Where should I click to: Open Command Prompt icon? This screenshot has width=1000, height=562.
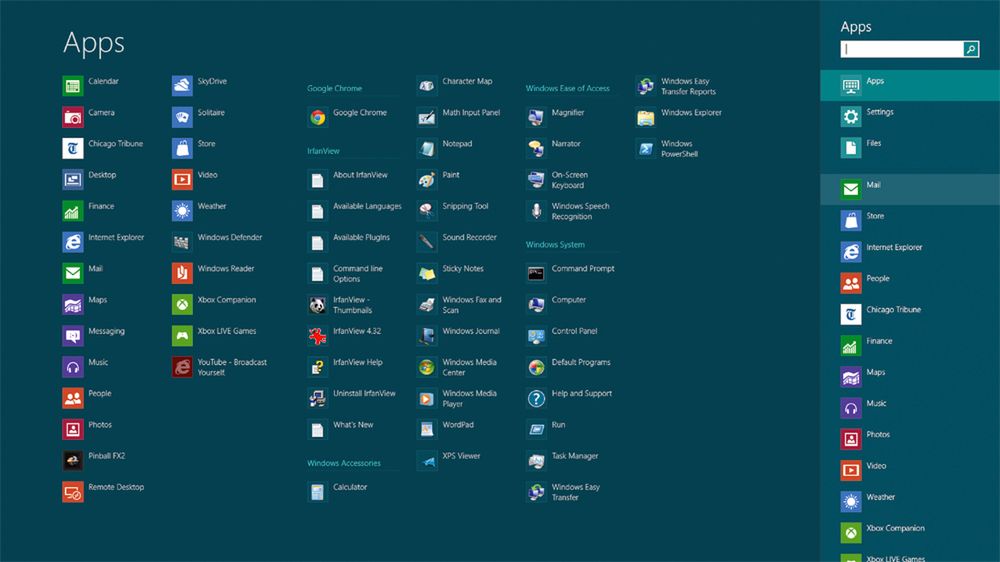[536, 273]
